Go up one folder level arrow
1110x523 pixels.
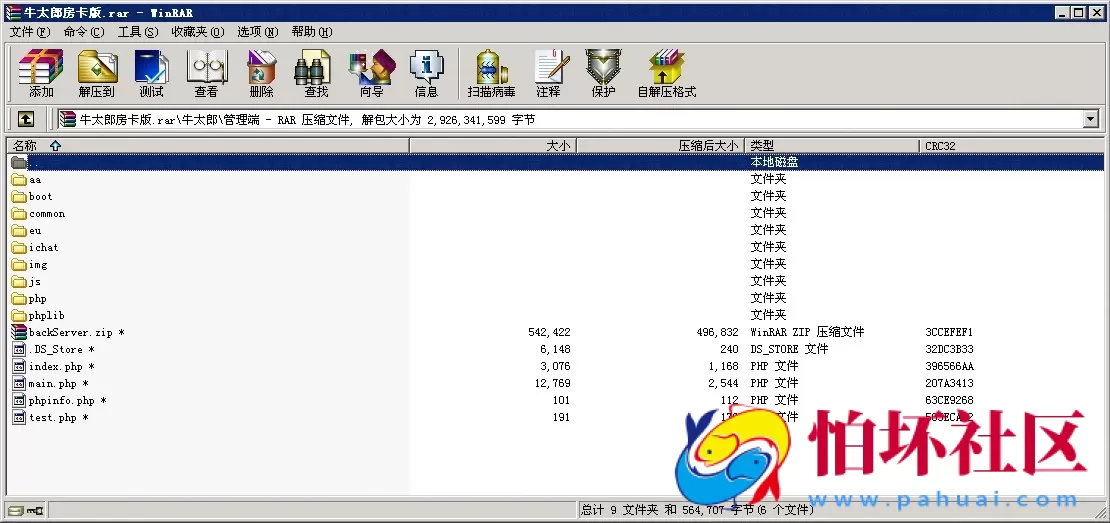[x=25, y=120]
